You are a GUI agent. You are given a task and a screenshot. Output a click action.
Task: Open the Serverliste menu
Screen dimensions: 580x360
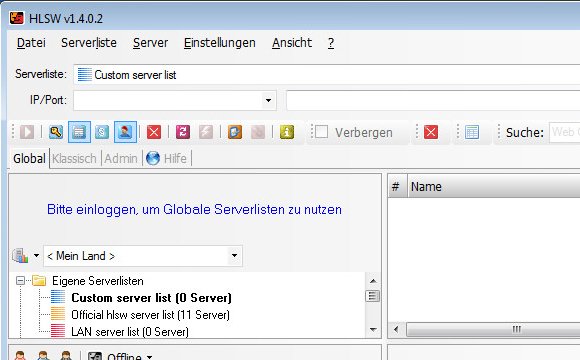point(89,43)
